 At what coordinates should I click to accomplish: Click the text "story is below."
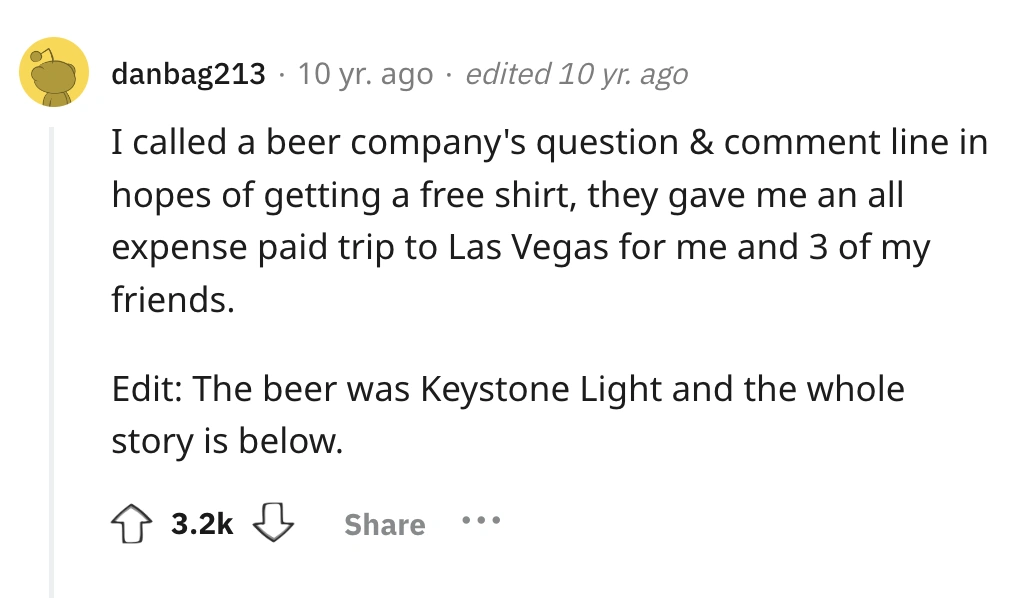[227, 440]
